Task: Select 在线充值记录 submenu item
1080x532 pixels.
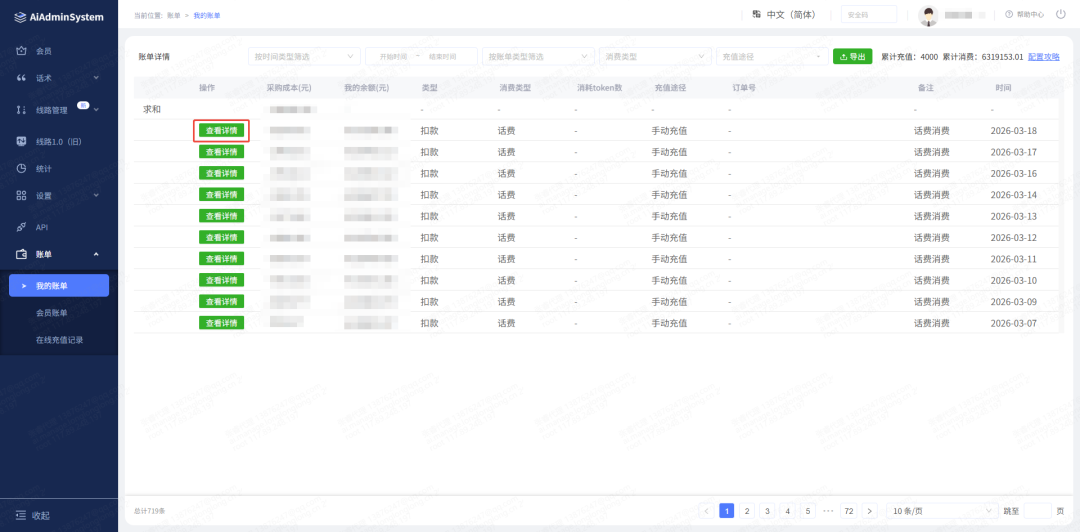Action: [60, 340]
